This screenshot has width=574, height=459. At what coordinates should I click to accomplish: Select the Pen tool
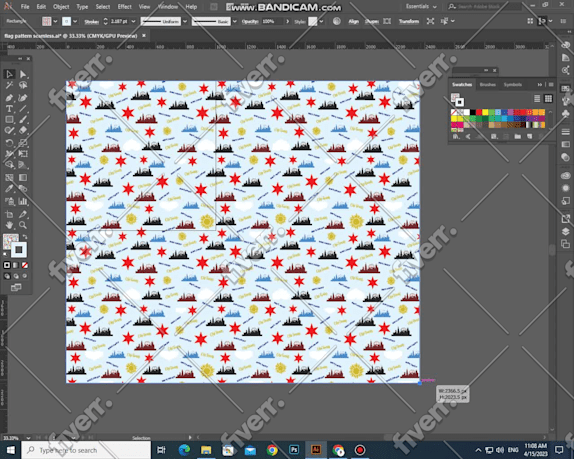9,98
